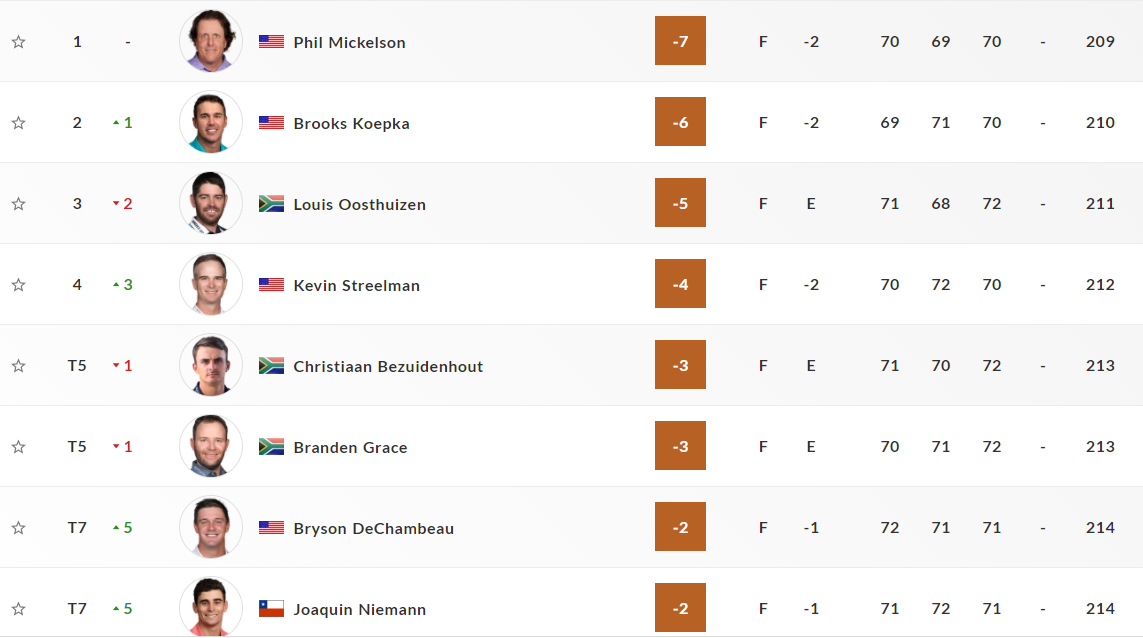Star Louis Oosthuizen as a favorite

(x=18, y=204)
